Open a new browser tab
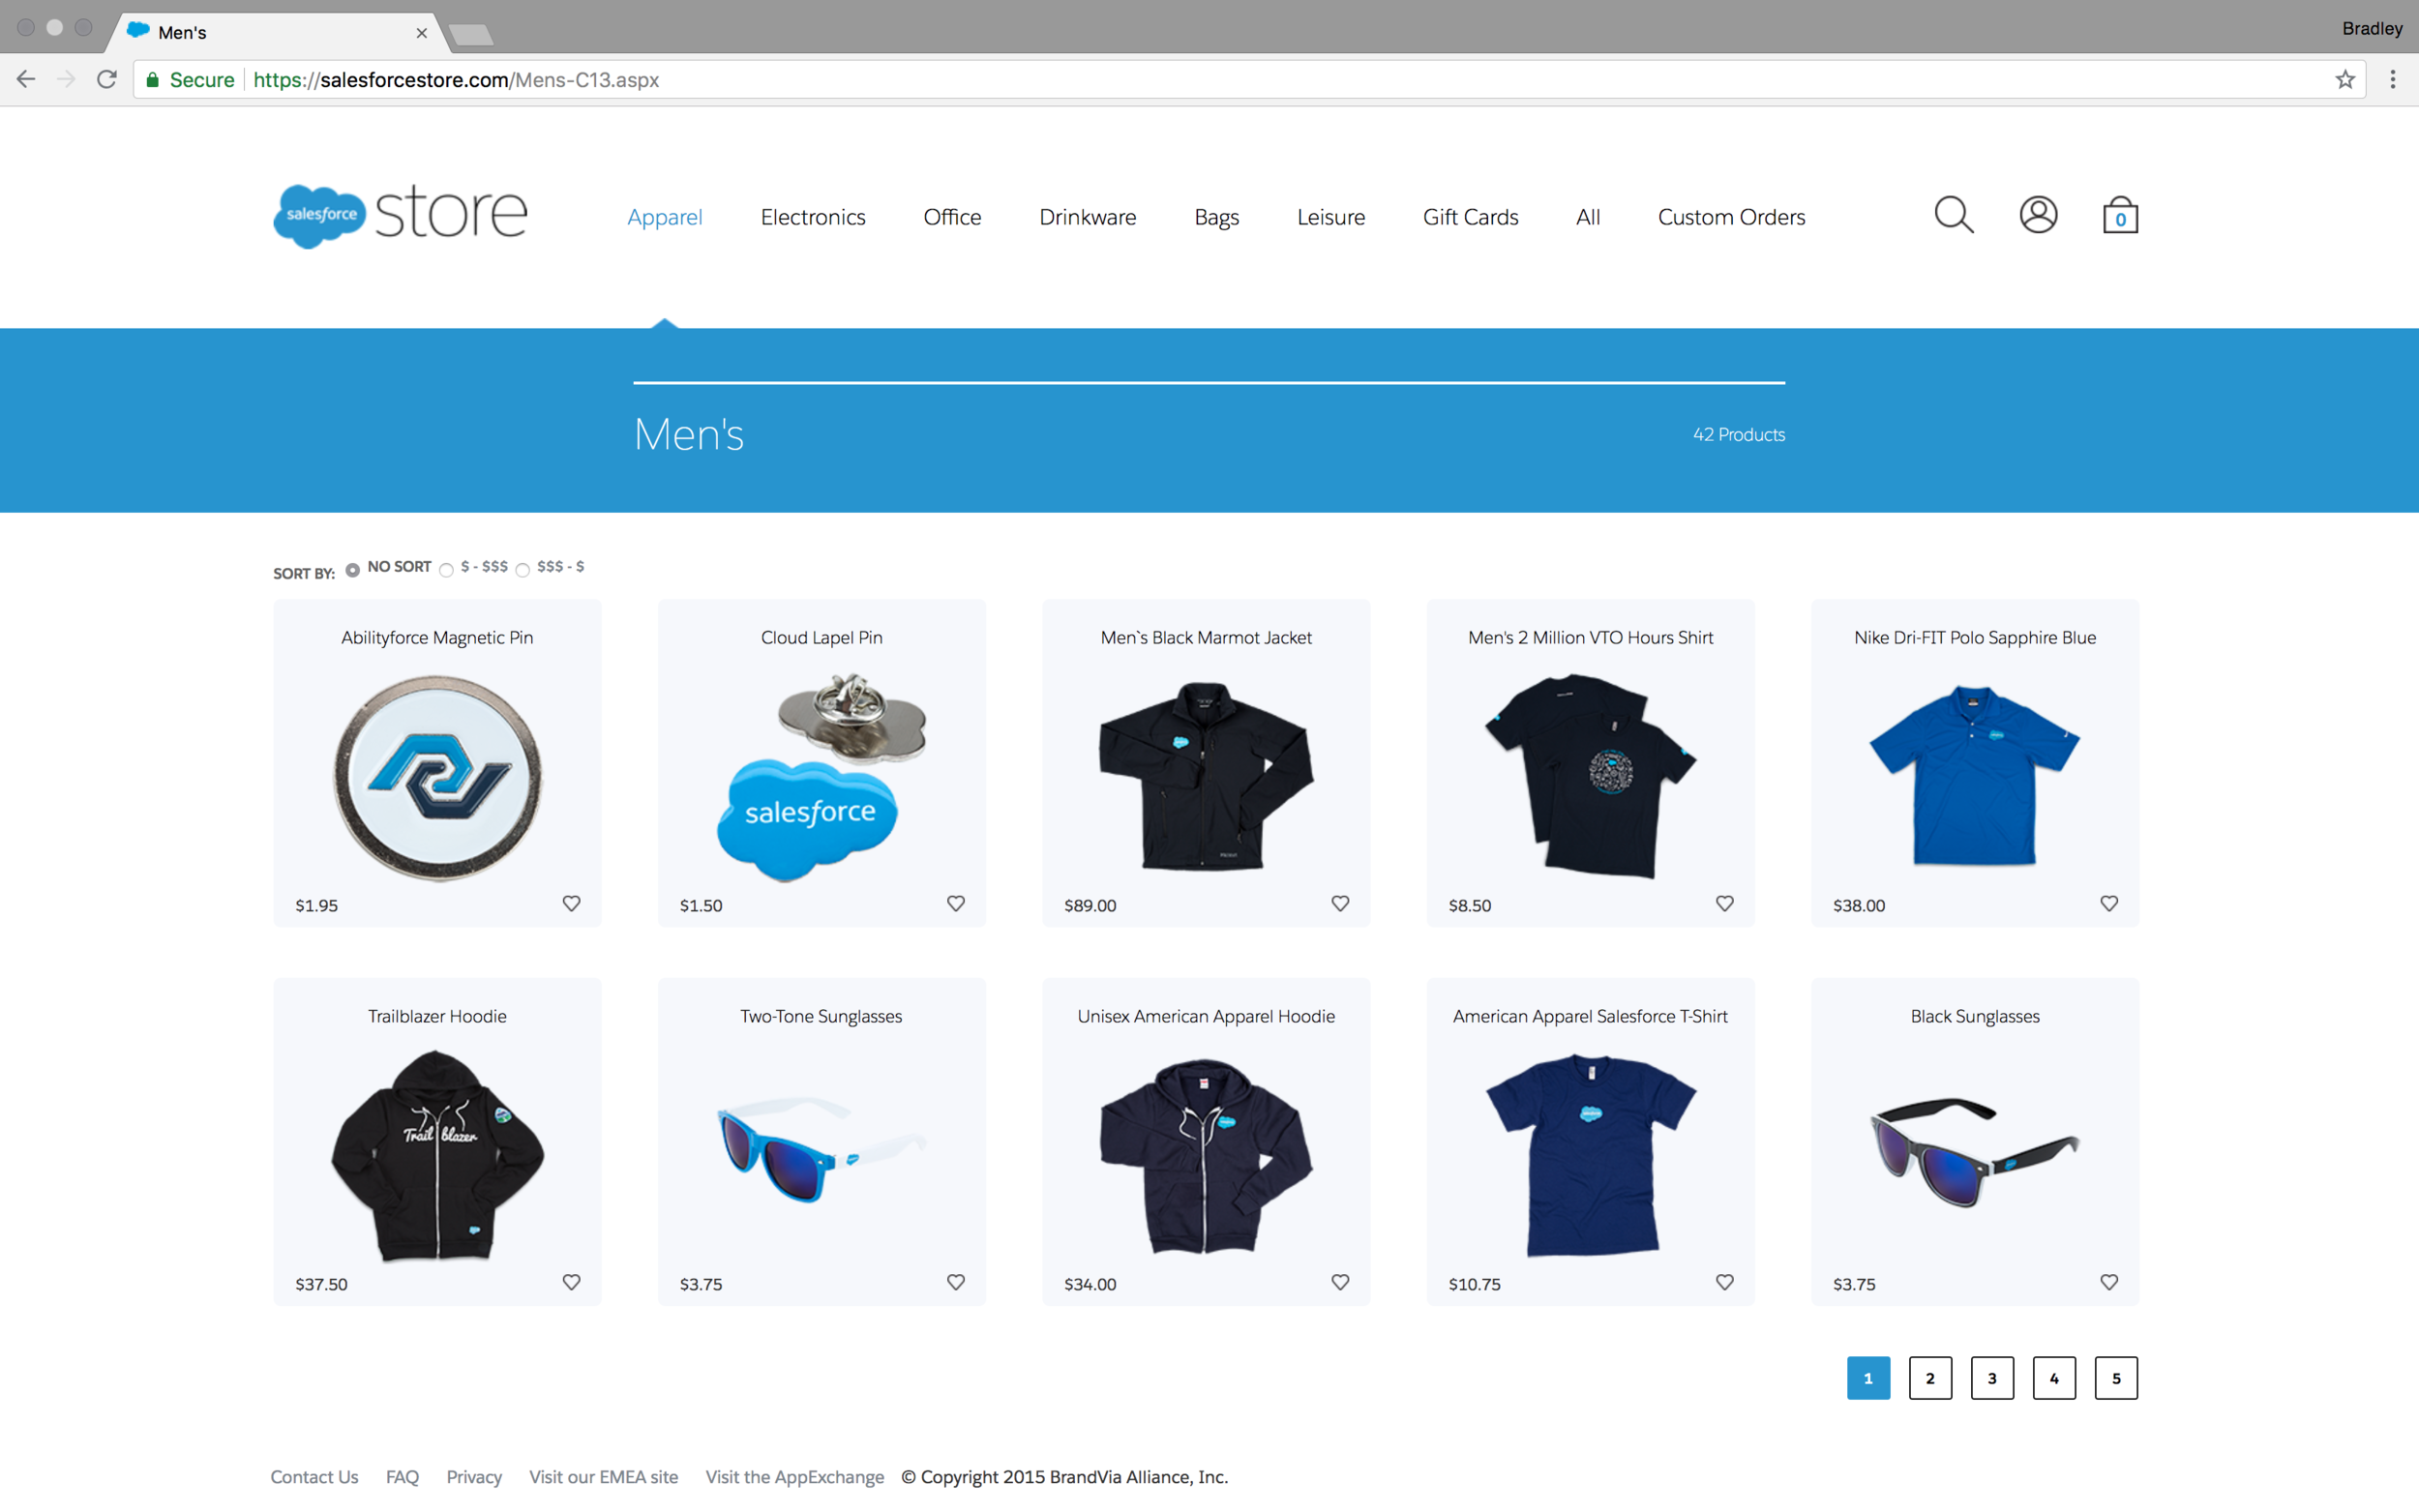2419x1512 pixels. pos(471,35)
